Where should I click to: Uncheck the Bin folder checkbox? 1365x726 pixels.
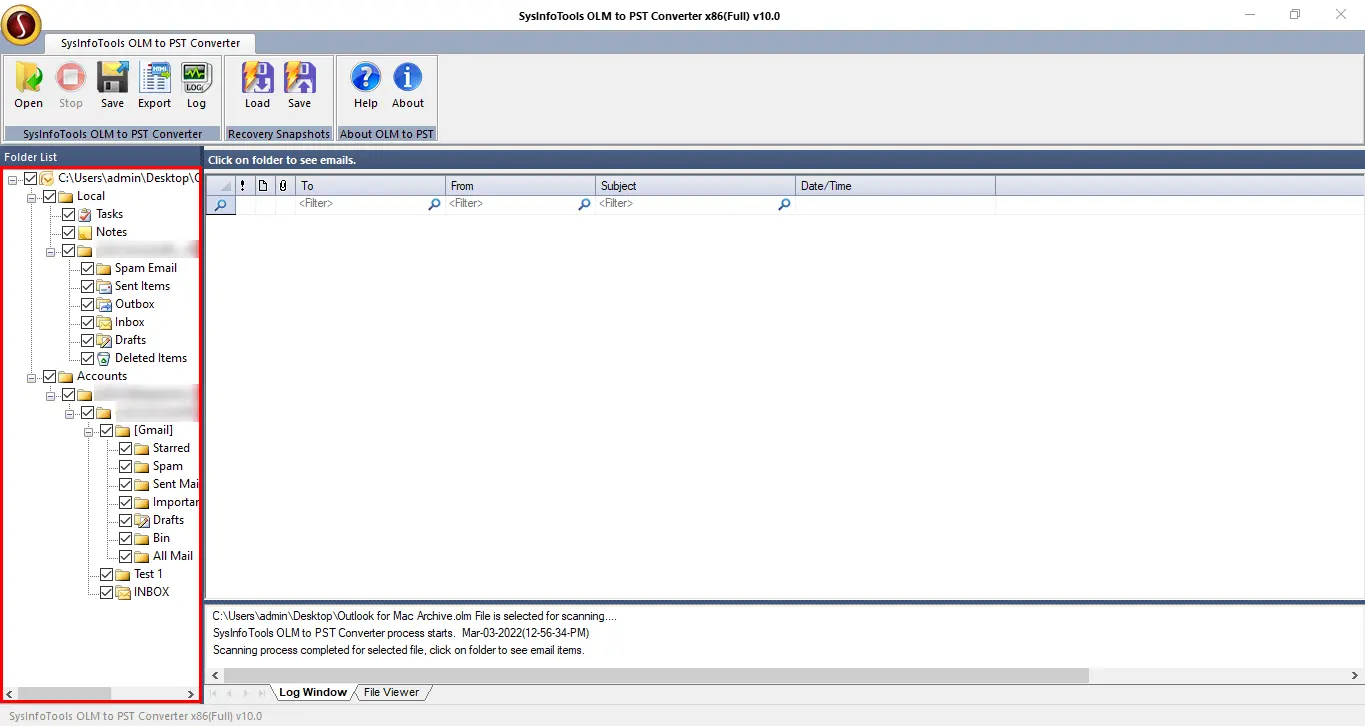point(125,538)
